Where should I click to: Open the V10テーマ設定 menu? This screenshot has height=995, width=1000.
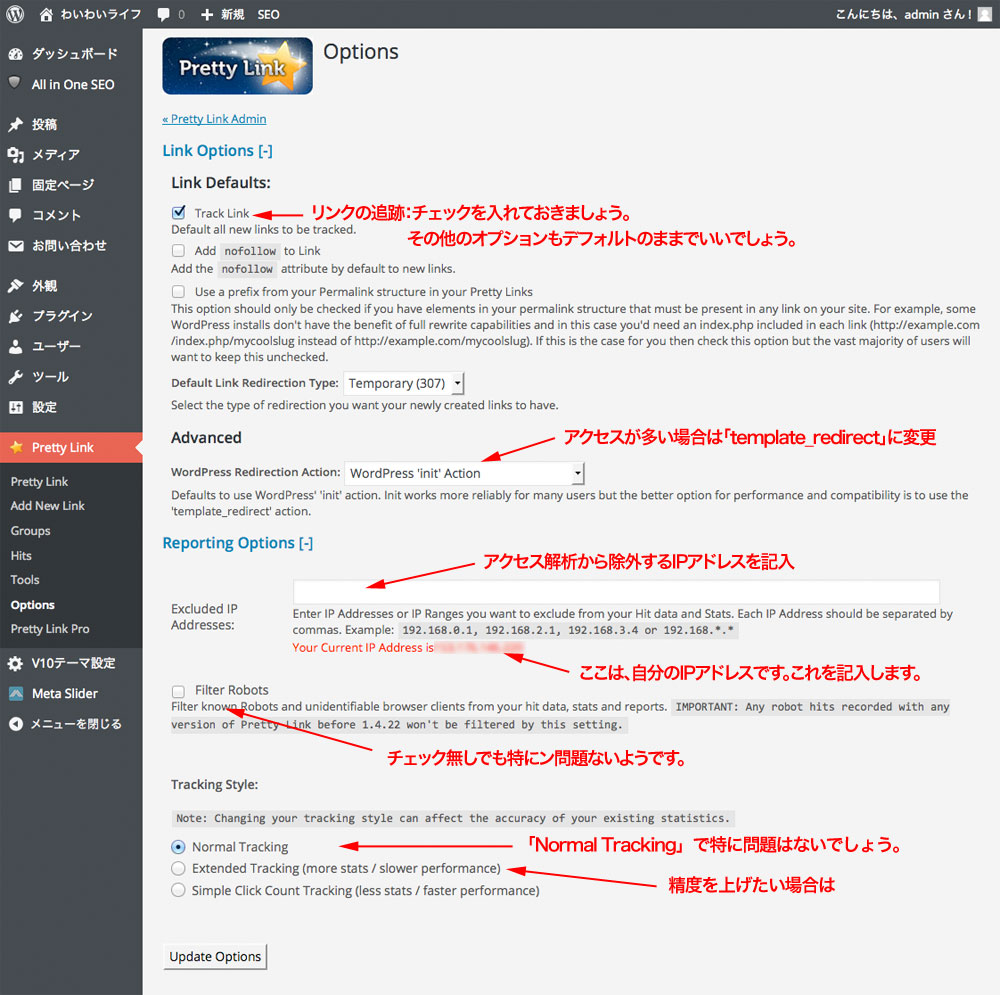pos(71,663)
